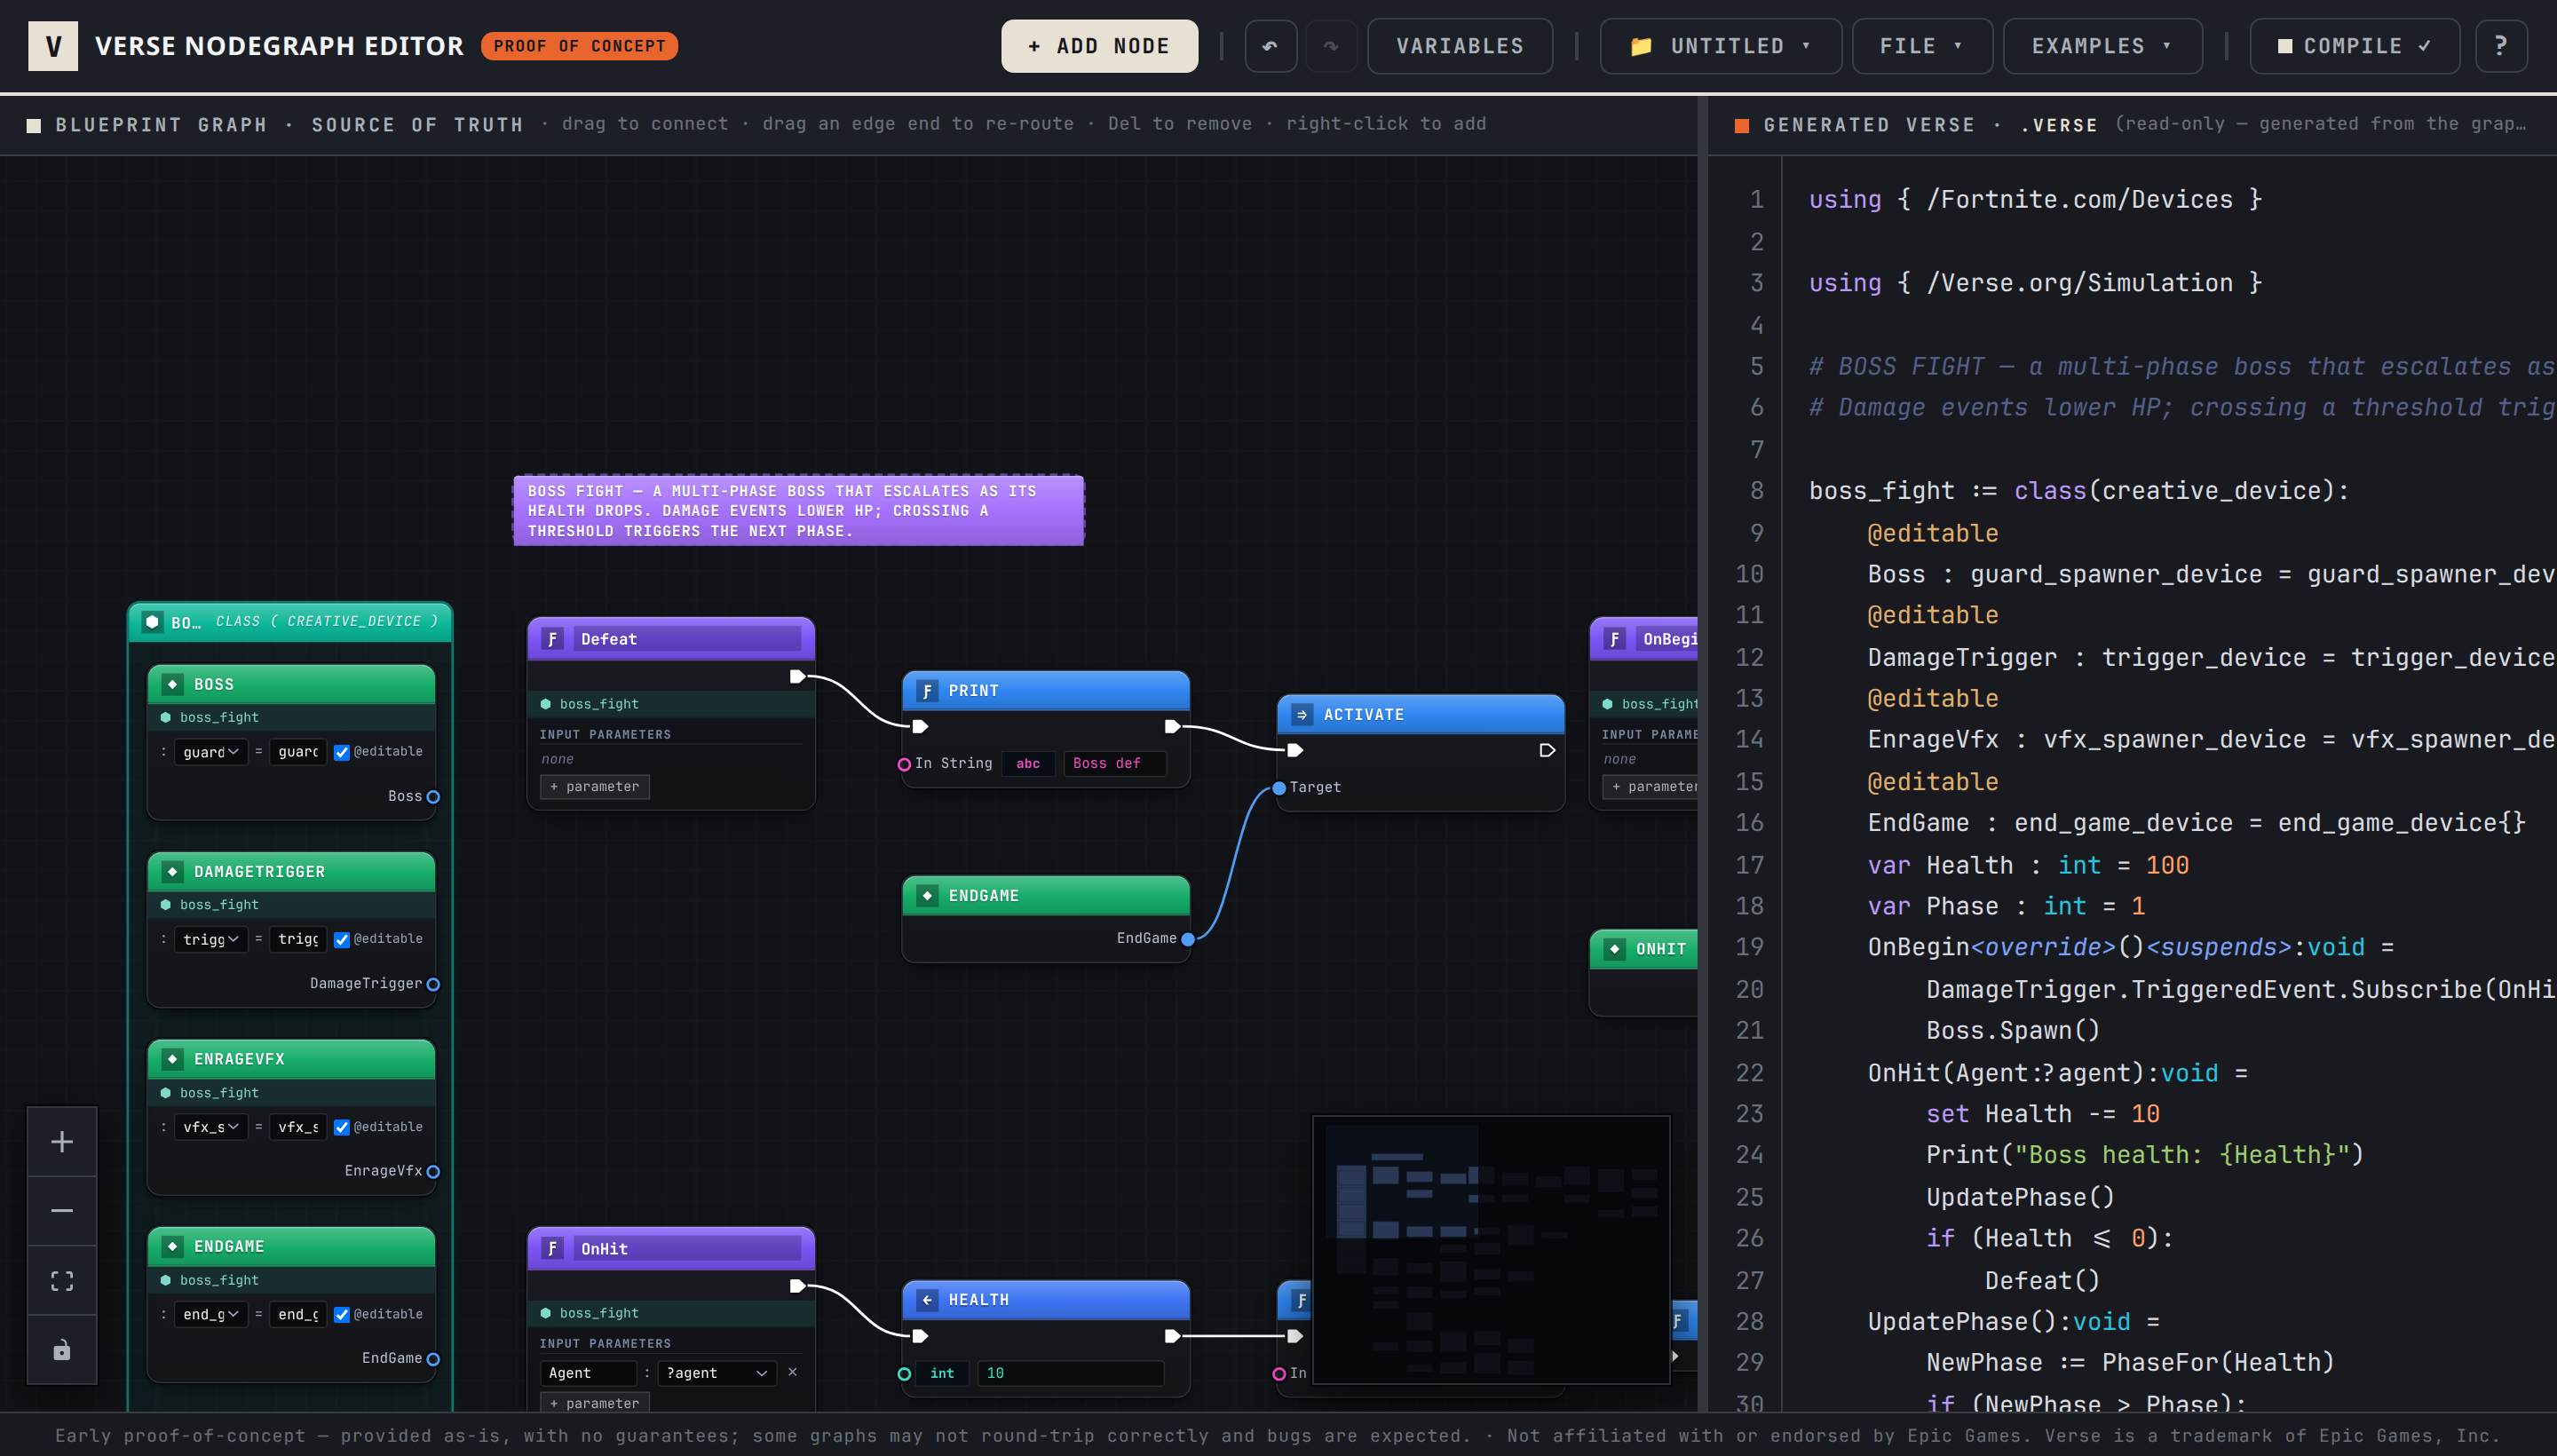Click the function icon on PRINT node
Image resolution: width=2557 pixels, height=1456 pixels.
pos(927,690)
